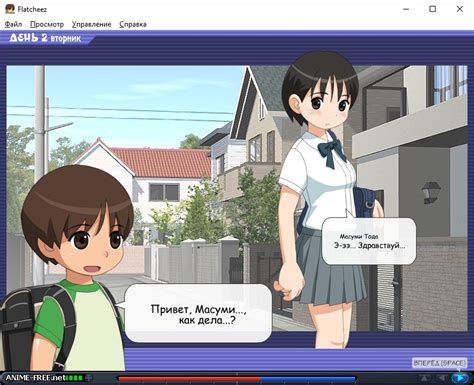This screenshot has width=474, height=385.
Task: Maximize the Flatcheez window
Action: (x=432, y=9)
